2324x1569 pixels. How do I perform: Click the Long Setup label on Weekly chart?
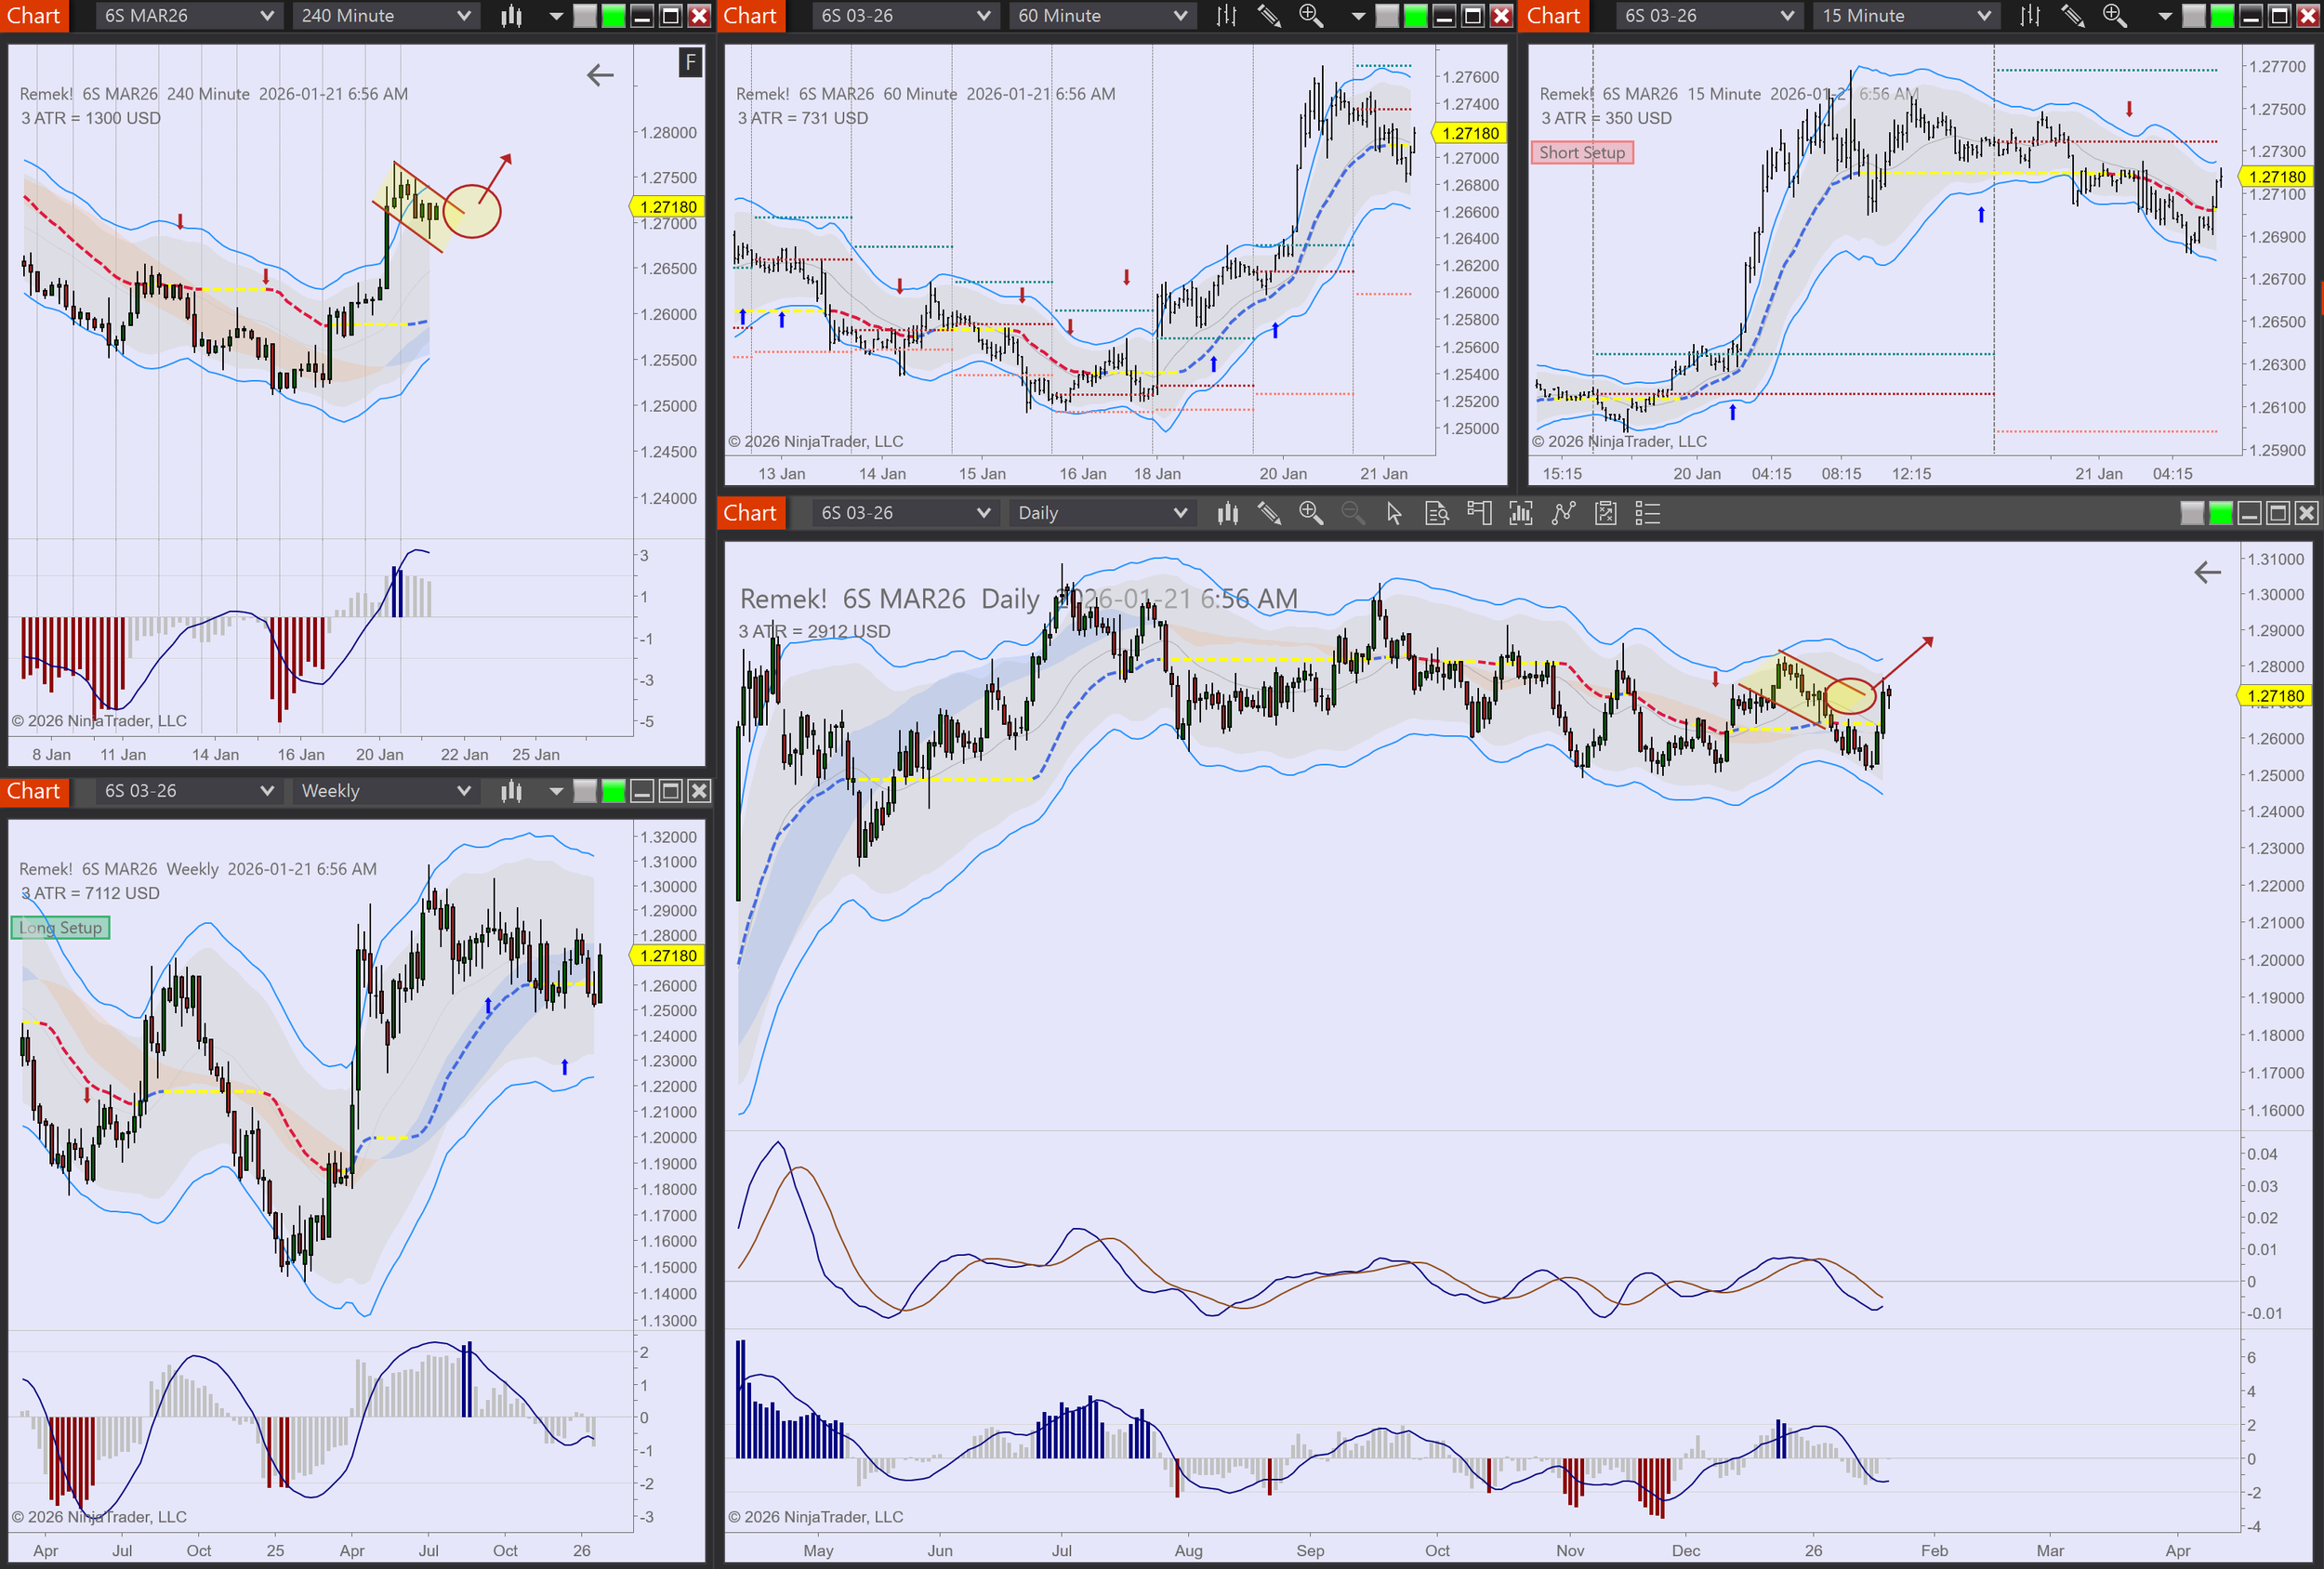[x=60, y=927]
